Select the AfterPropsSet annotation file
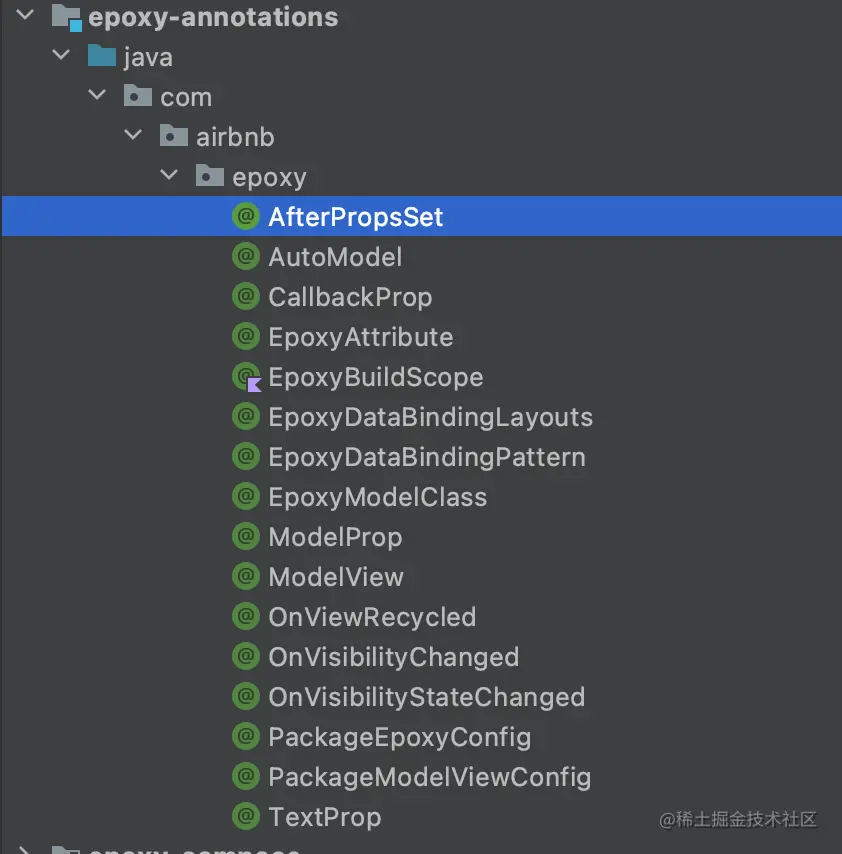The width and height of the screenshot is (842, 854). coord(355,217)
